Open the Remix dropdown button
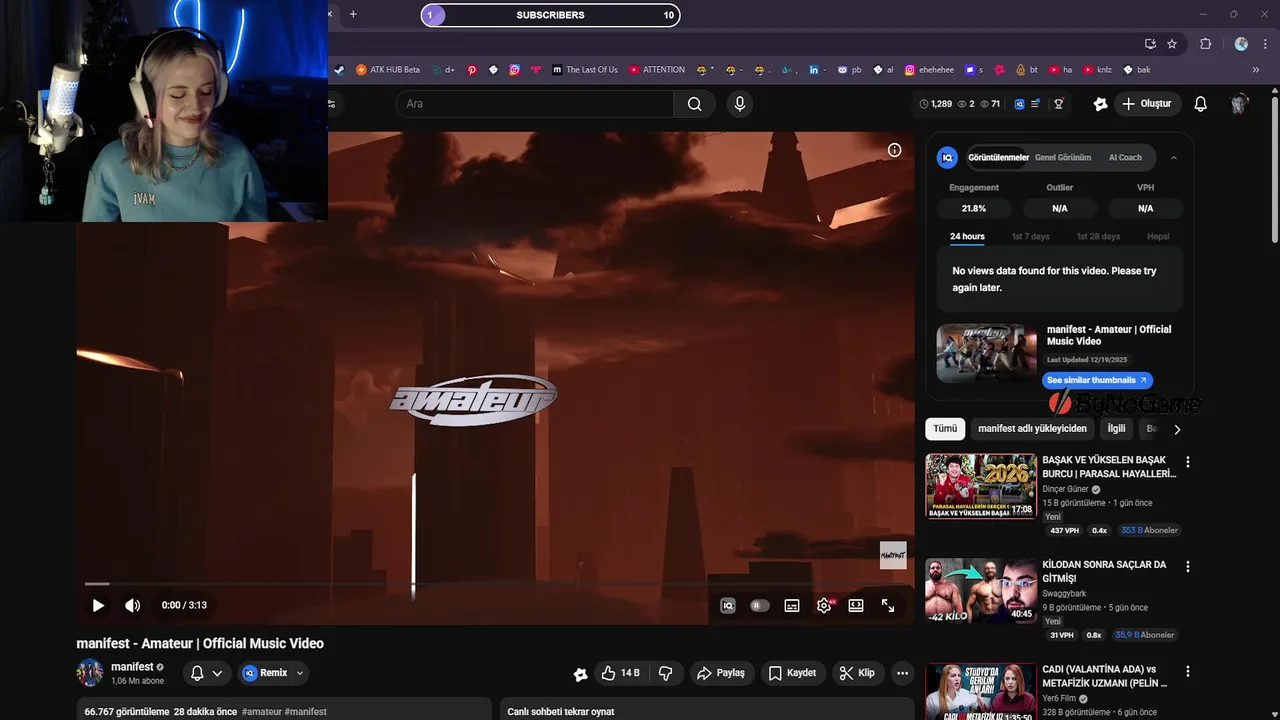The width and height of the screenshot is (1280, 720). click(273, 673)
